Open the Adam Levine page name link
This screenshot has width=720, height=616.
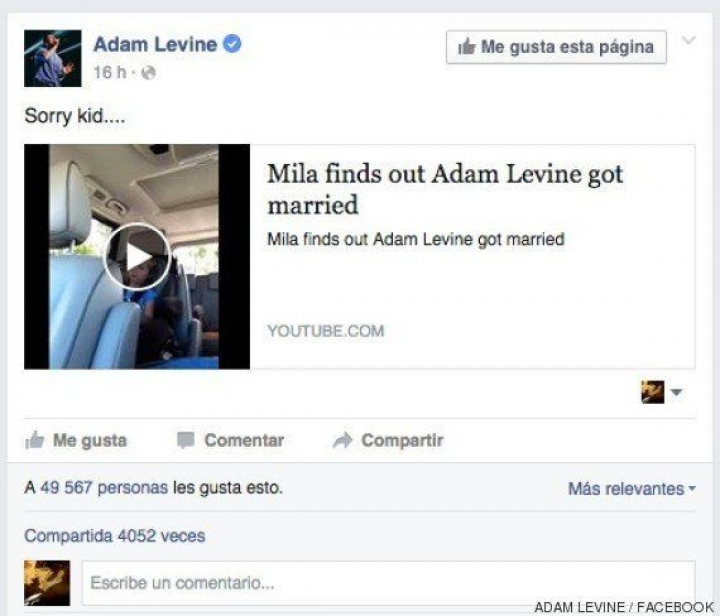click(155, 45)
